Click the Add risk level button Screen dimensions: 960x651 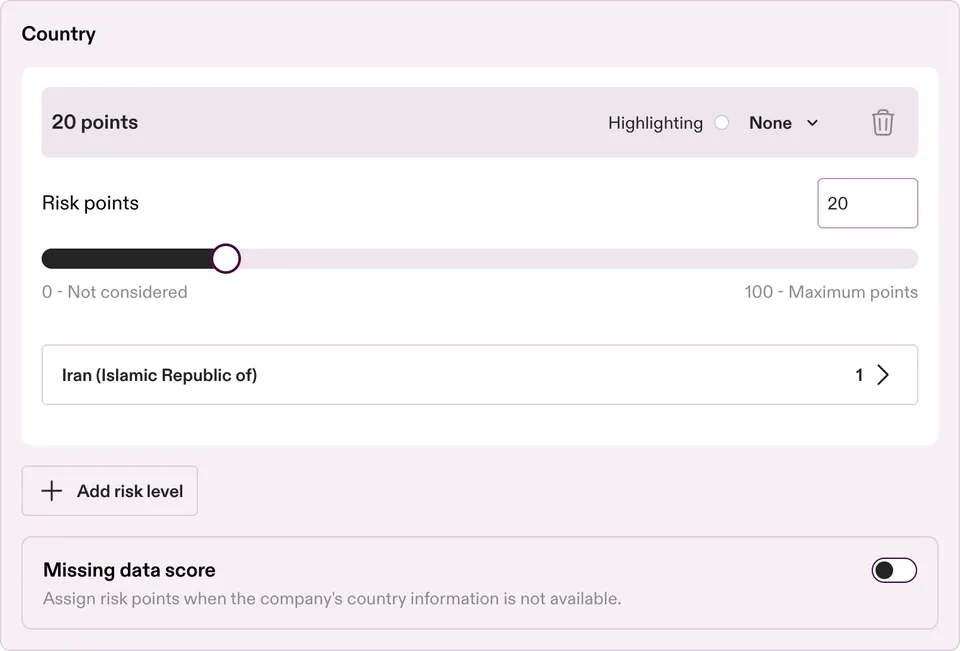110,491
